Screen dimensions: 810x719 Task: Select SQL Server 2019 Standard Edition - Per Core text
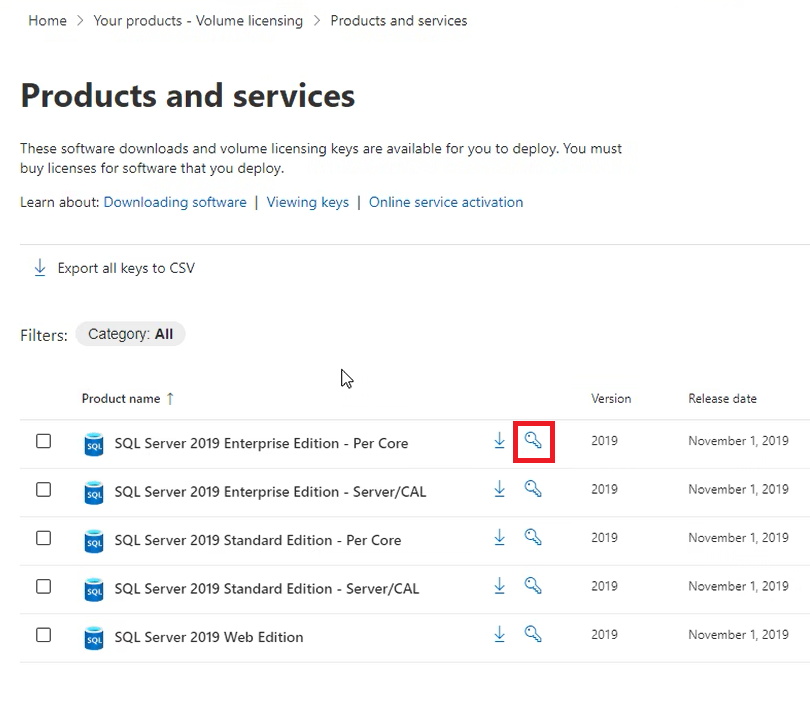(258, 540)
